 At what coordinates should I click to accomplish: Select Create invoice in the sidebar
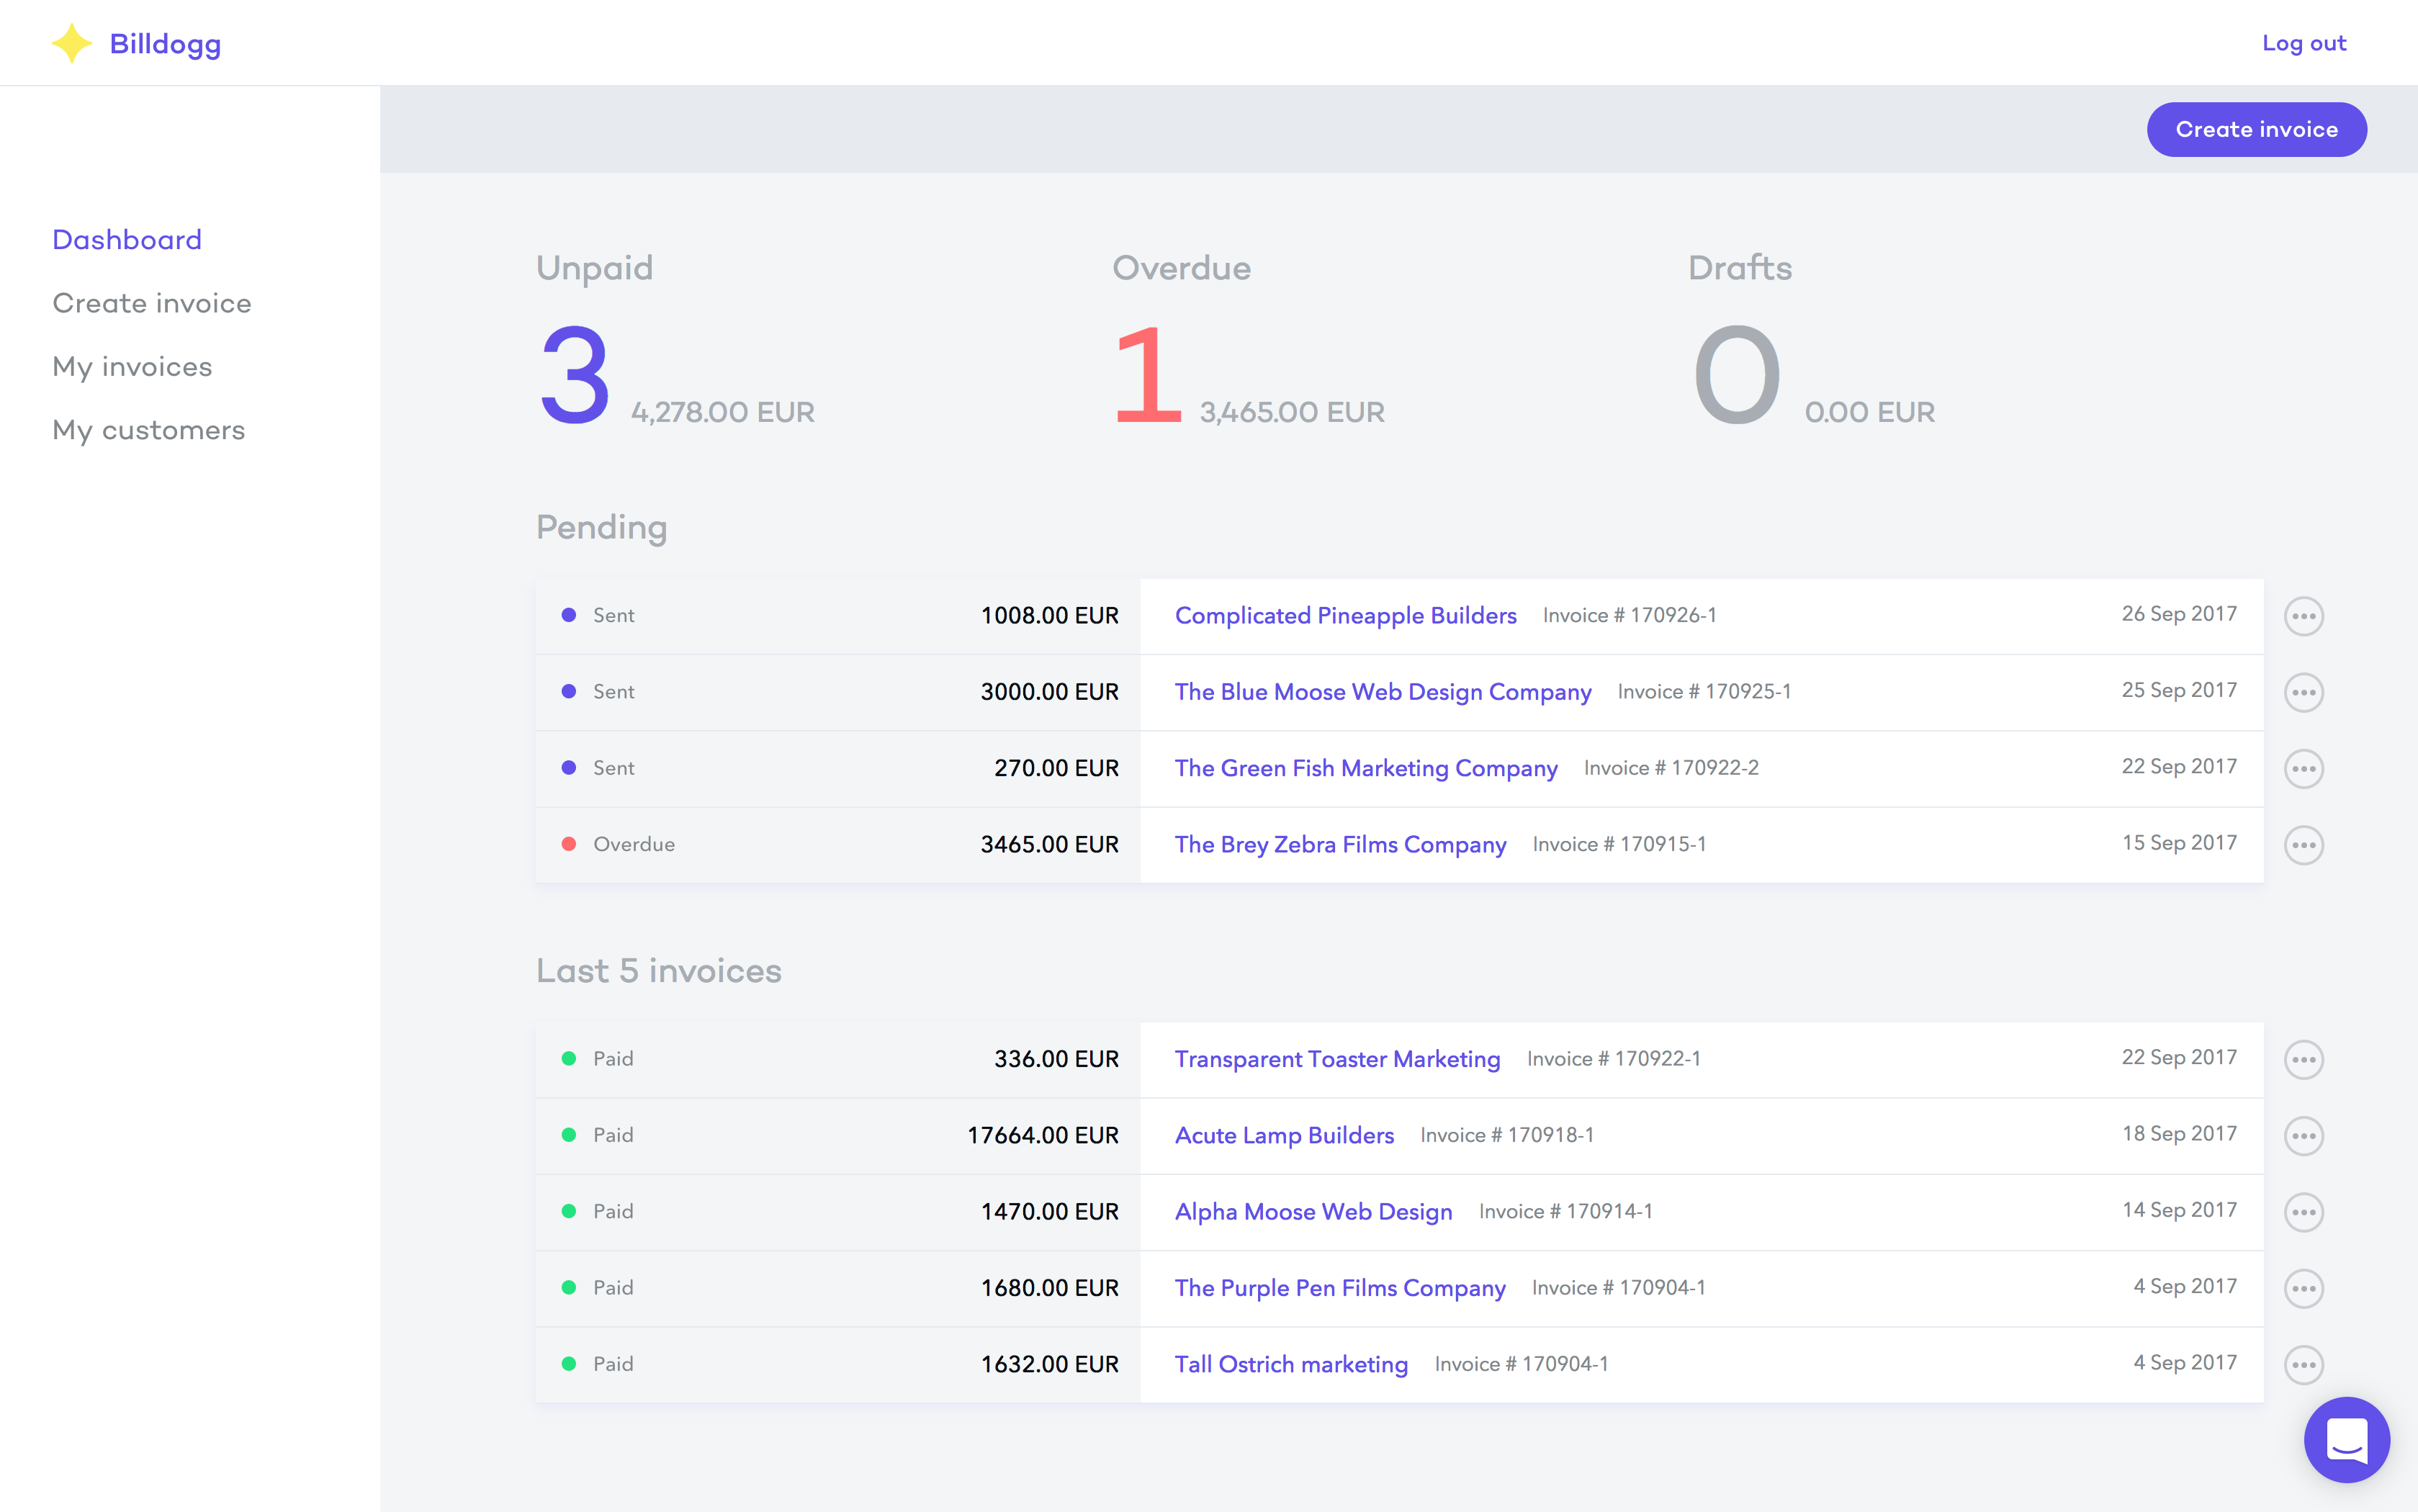coord(152,303)
